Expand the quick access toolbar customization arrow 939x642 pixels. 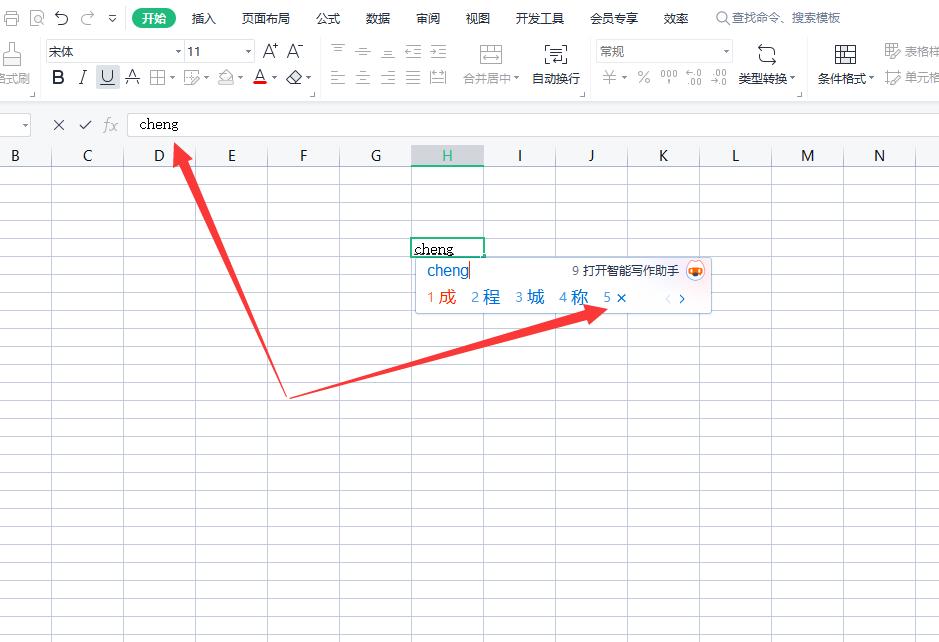[113, 19]
